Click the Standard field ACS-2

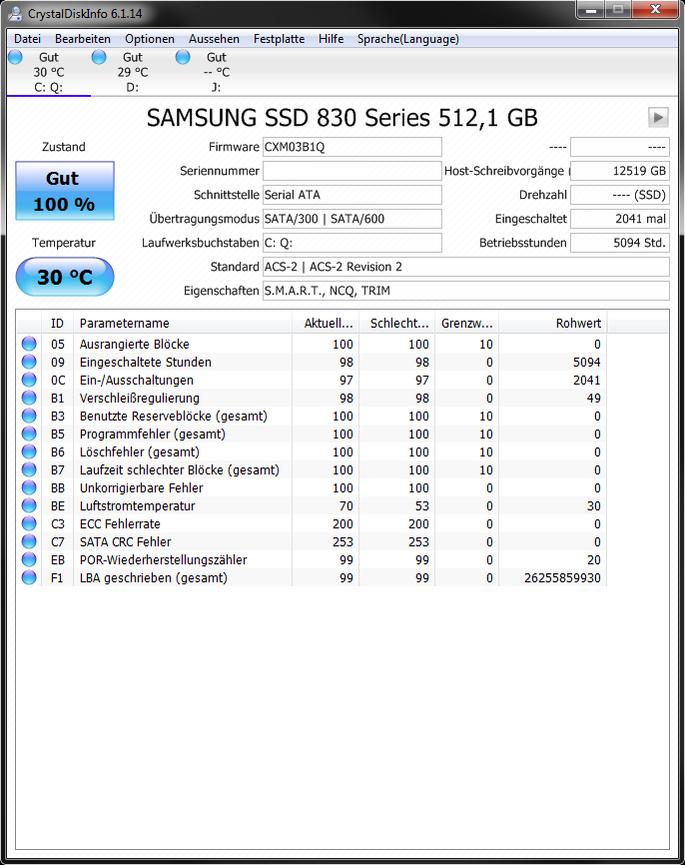point(466,266)
